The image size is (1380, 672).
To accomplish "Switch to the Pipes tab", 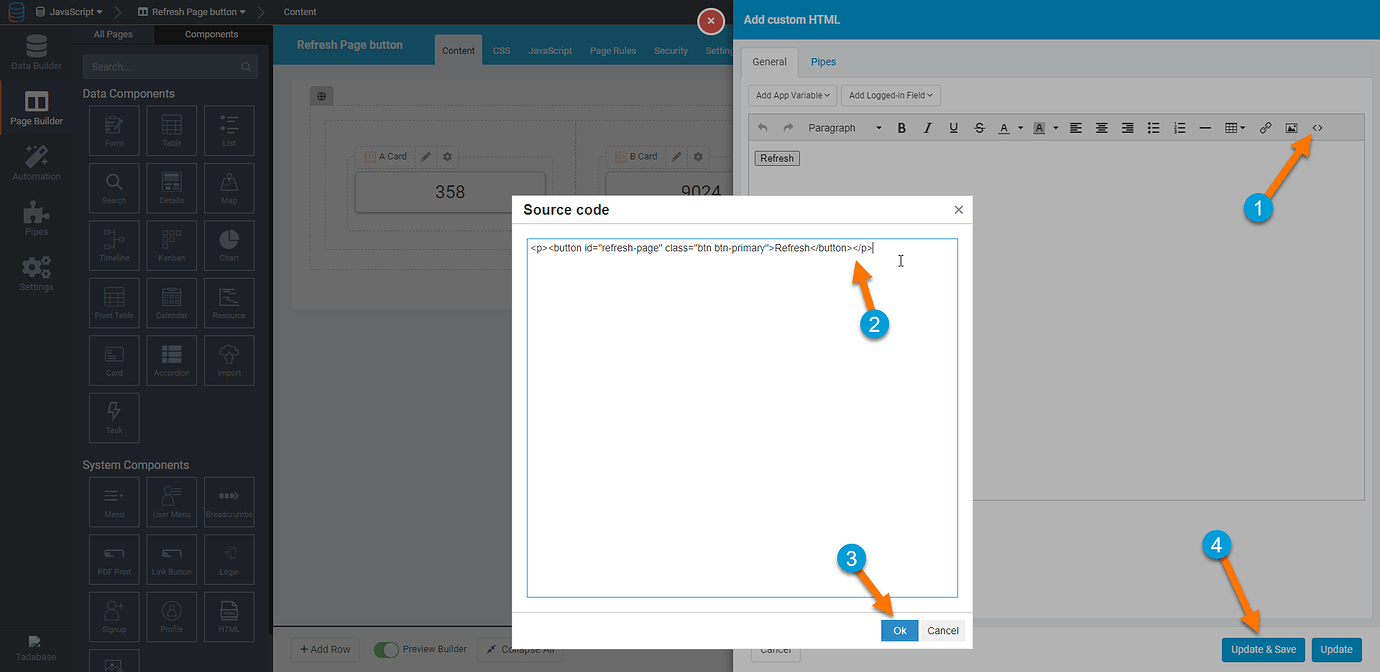I will [823, 62].
